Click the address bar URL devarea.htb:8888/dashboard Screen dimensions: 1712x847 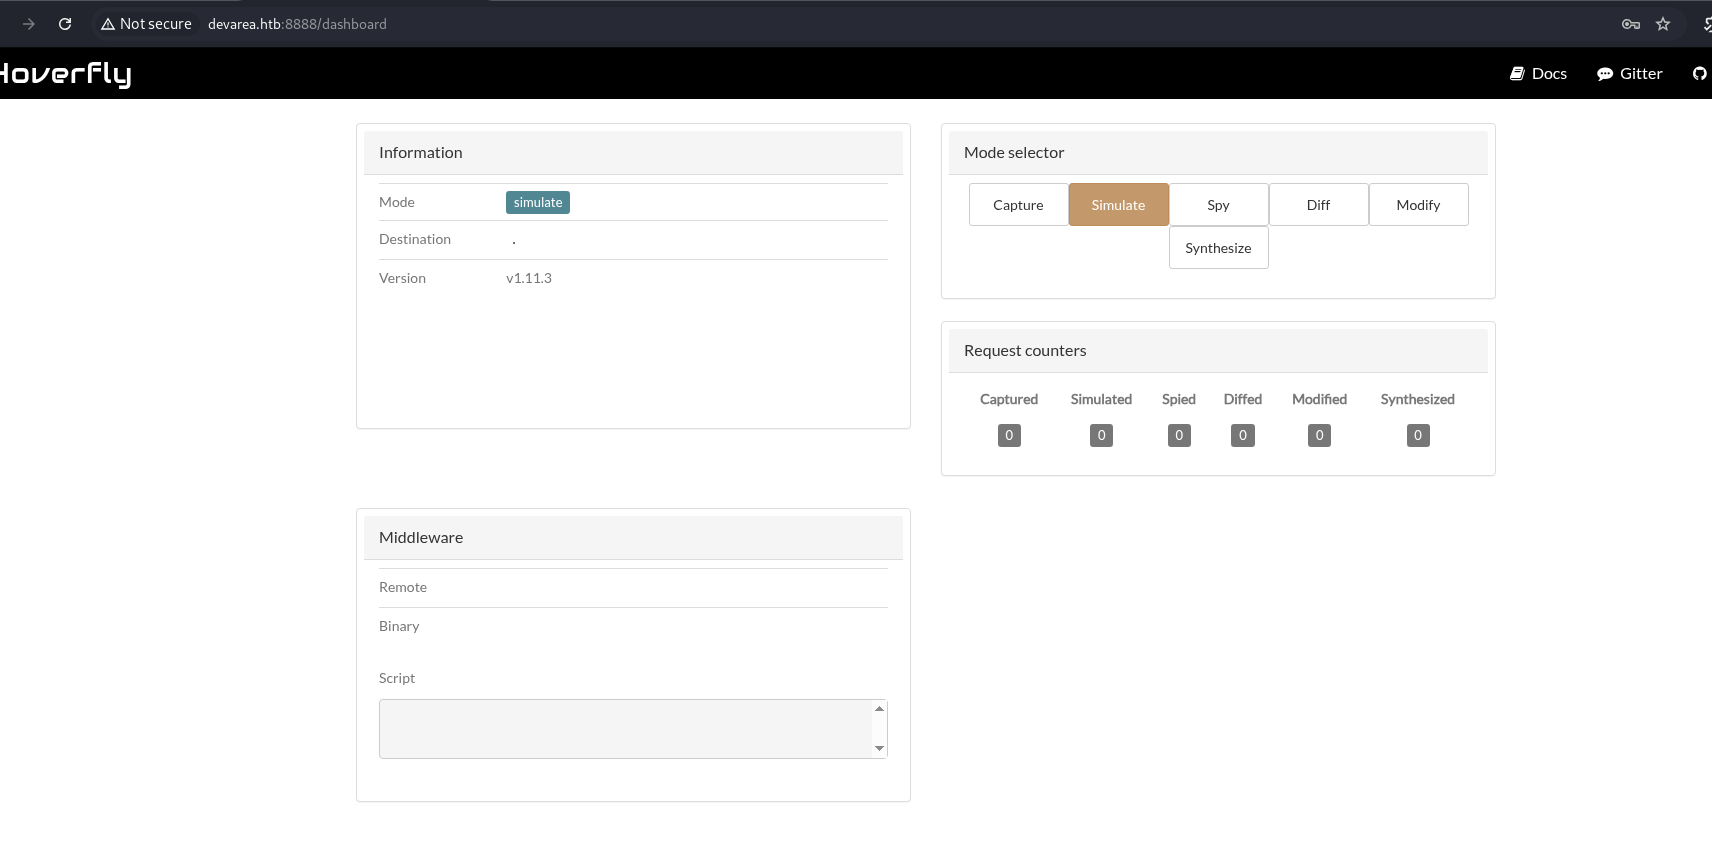pos(297,24)
